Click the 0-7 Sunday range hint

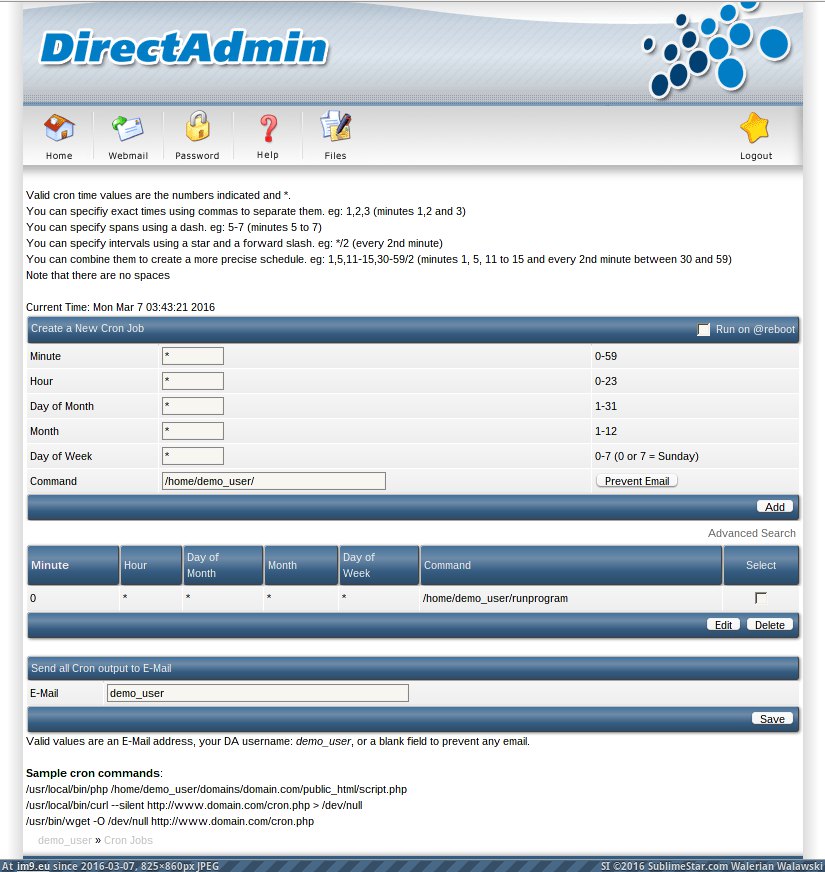(646, 456)
